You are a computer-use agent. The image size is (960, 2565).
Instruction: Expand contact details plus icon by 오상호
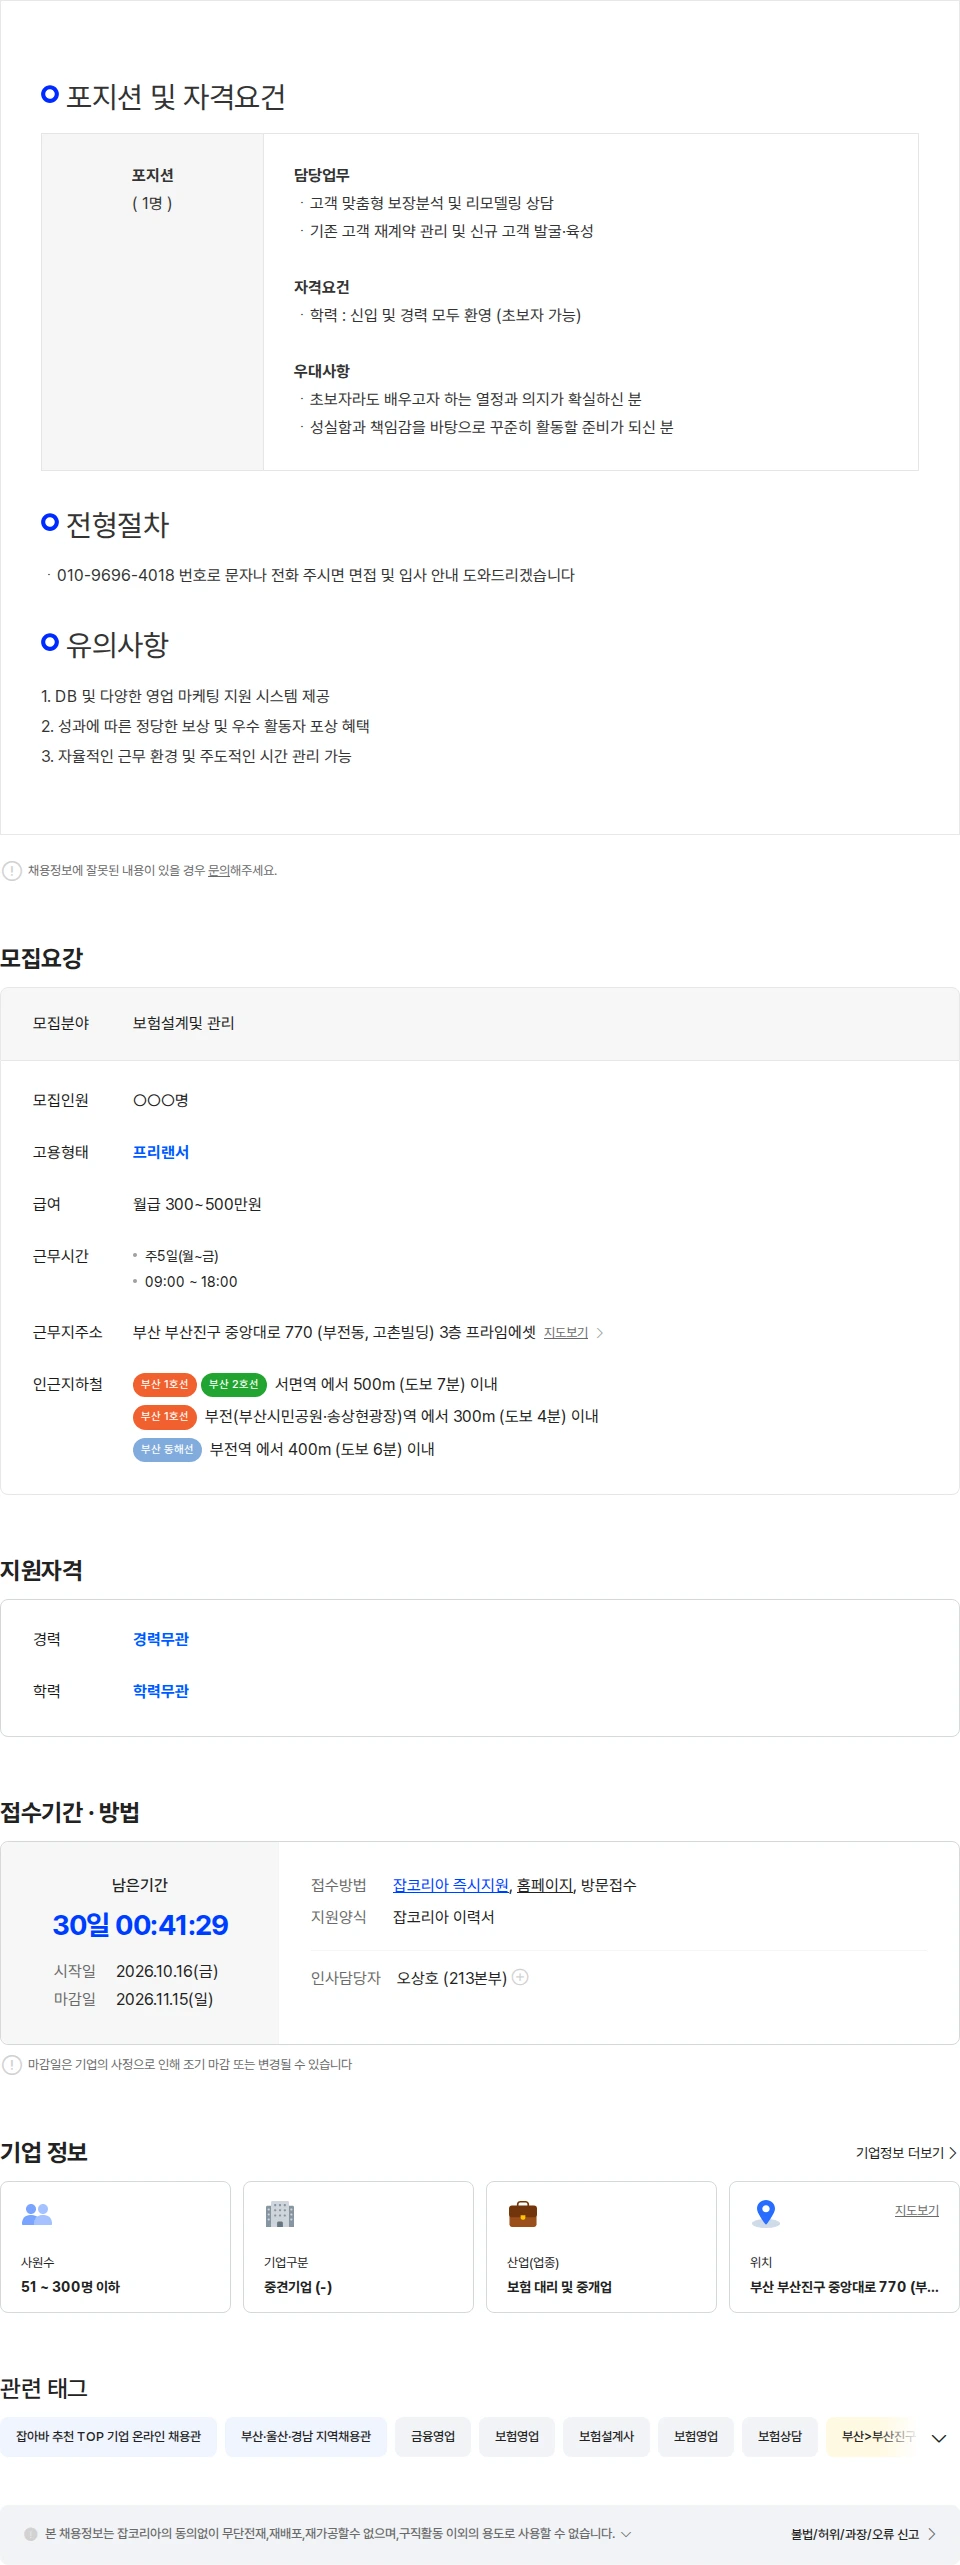click(520, 1977)
